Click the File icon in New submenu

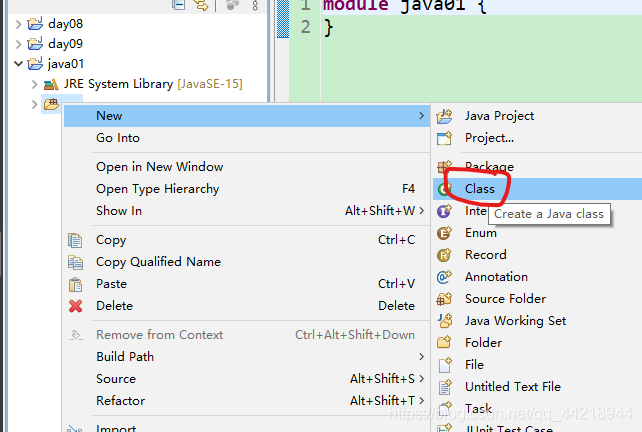(445, 365)
